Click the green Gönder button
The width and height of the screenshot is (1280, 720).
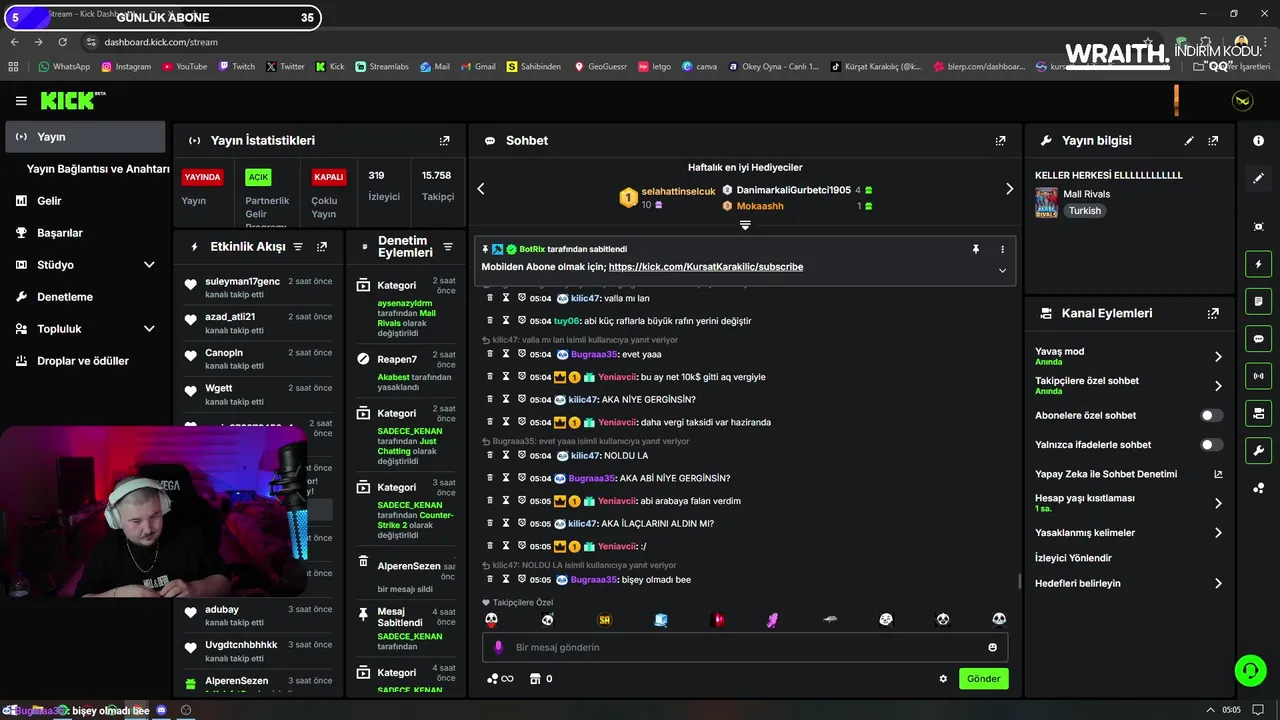pos(983,679)
